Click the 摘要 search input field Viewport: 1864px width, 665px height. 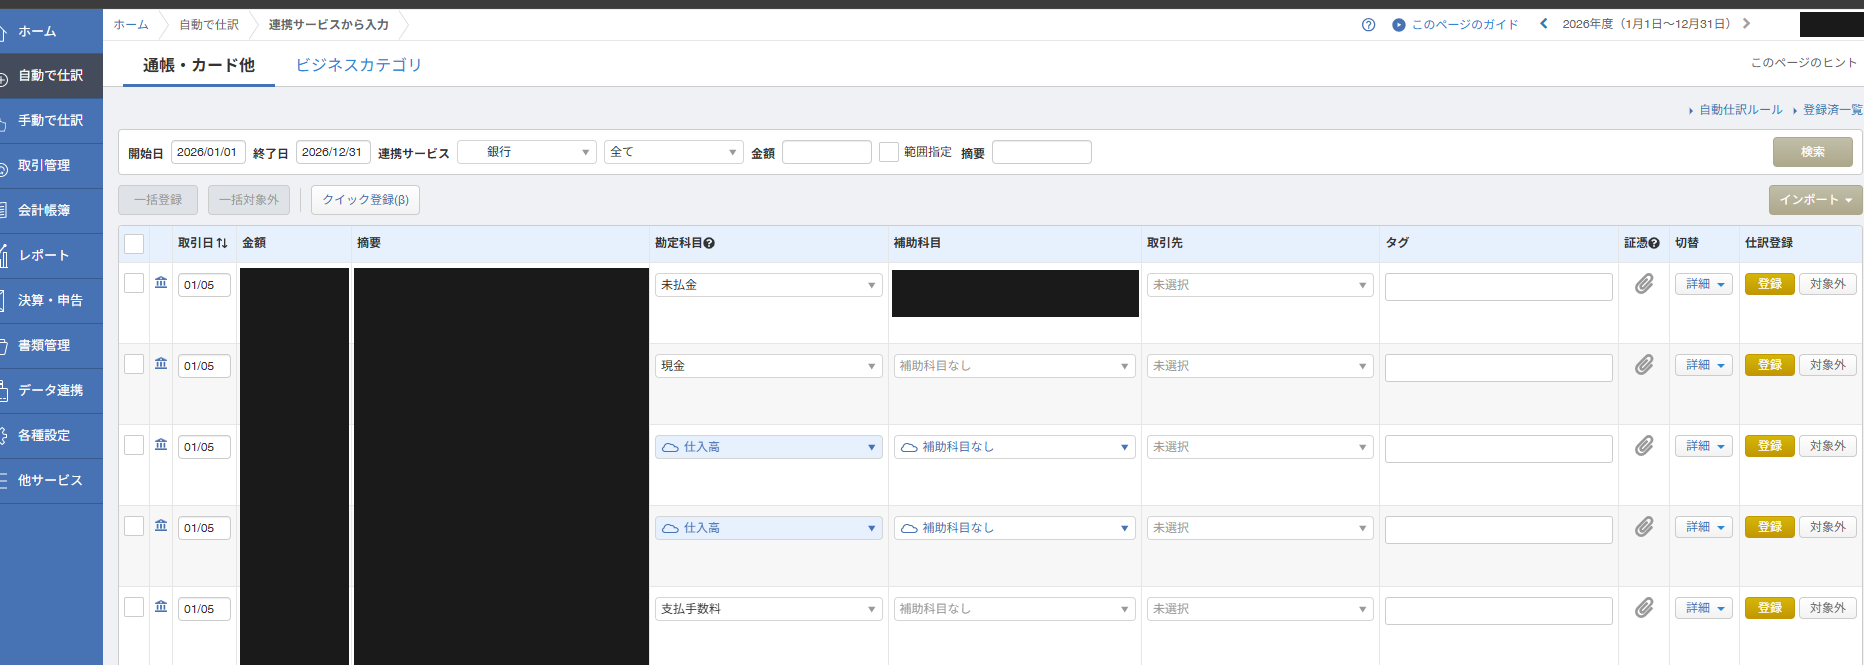[x=1041, y=152]
